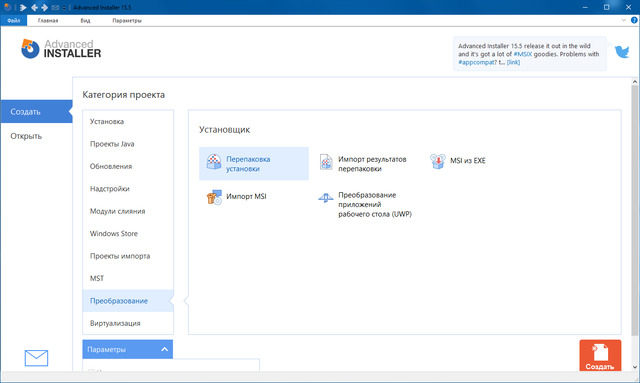Screen dimensions: 640x383
Task: Switch to the Вид ribbon tab
Action: [85, 20]
